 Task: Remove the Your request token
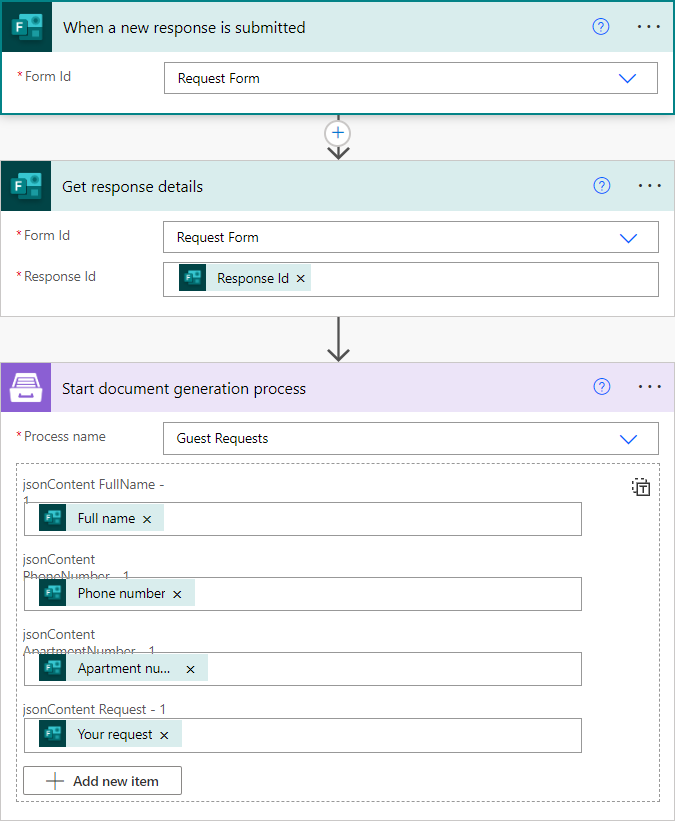[164, 735]
